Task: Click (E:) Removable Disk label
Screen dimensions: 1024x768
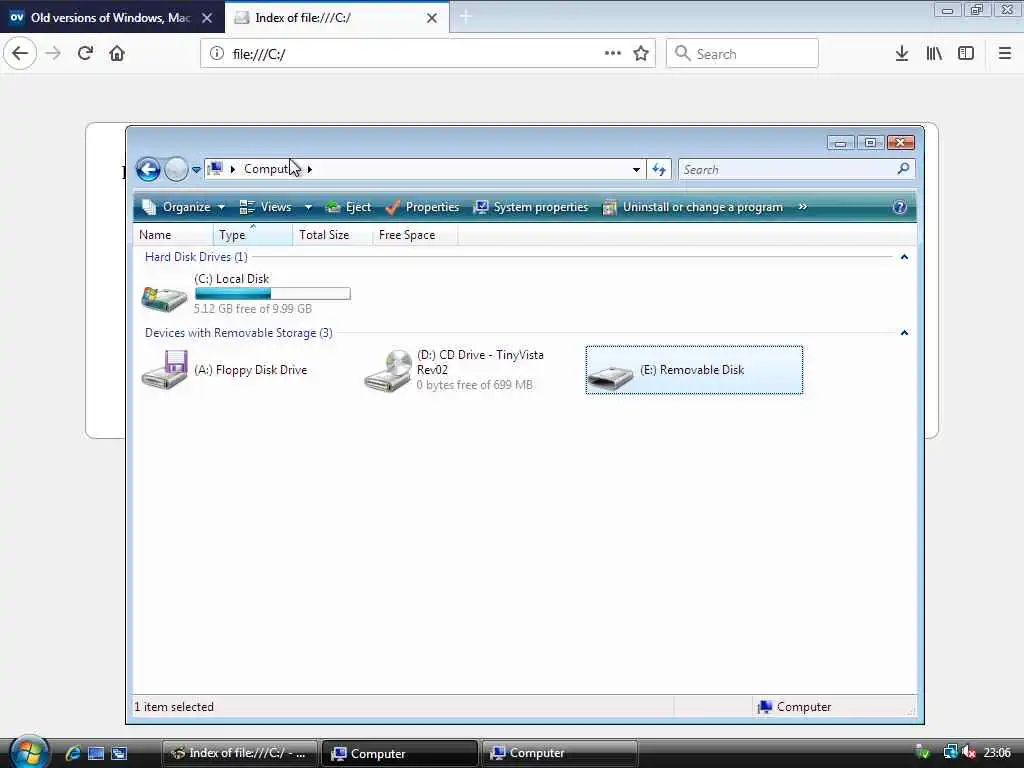Action: point(692,370)
